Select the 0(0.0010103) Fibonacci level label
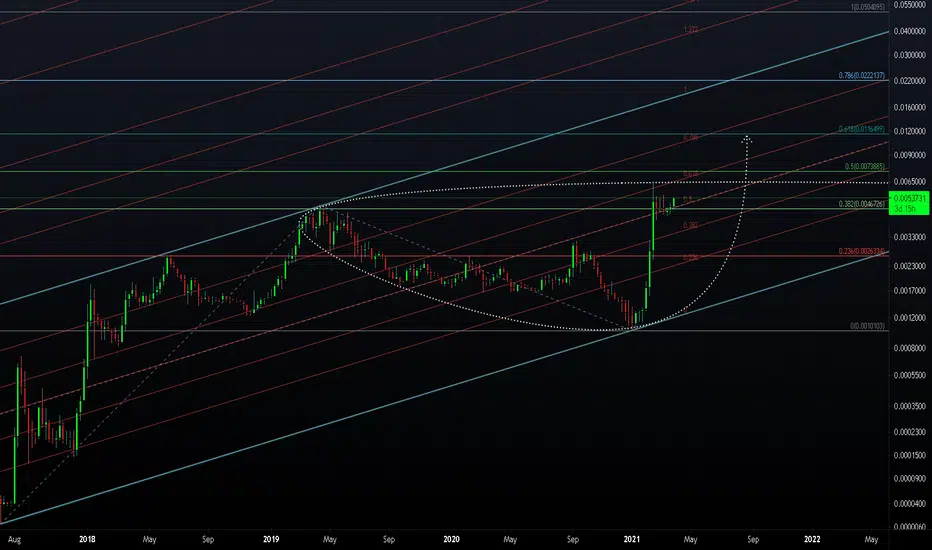The height and width of the screenshot is (550, 932). (x=868, y=326)
